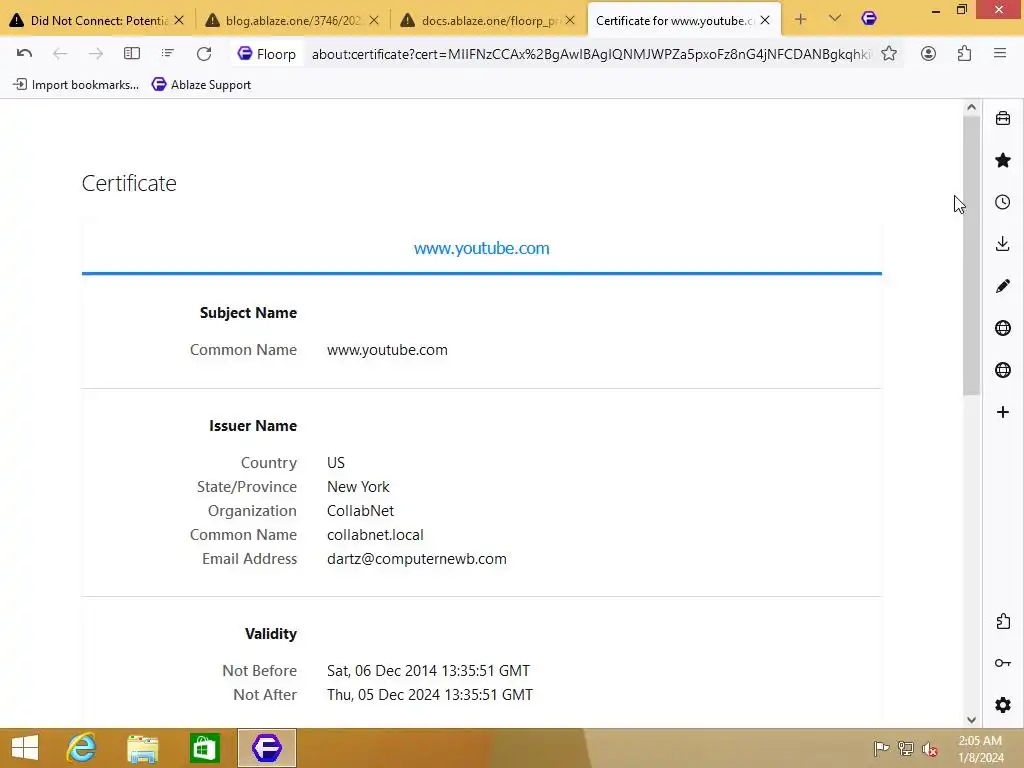Open passwords key icon in sidebar
The image size is (1024, 768).
coord(1003,663)
